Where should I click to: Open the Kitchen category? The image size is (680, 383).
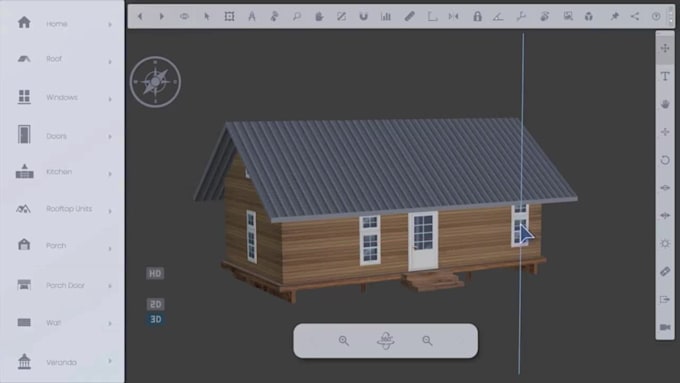point(62,172)
